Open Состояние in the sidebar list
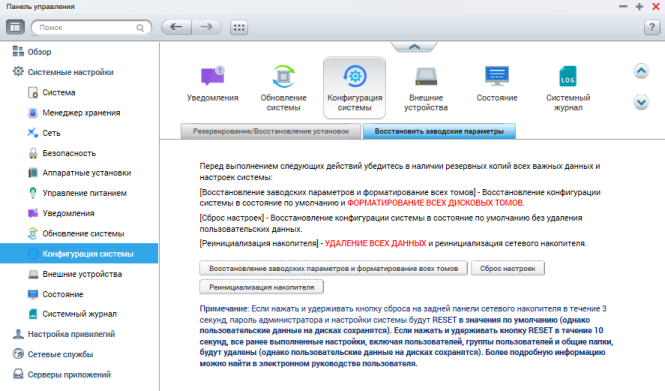The width and height of the screenshot is (665, 391). pos(63,294)
